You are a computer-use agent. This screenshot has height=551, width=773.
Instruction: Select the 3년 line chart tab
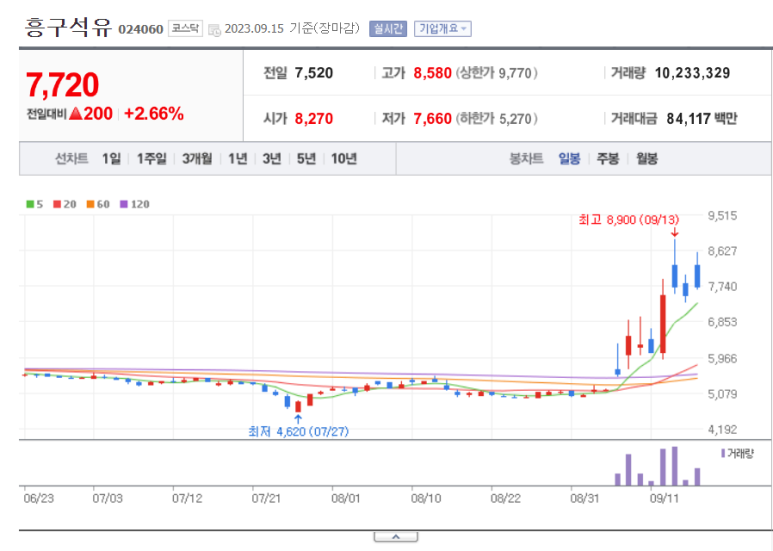point(272,159)
